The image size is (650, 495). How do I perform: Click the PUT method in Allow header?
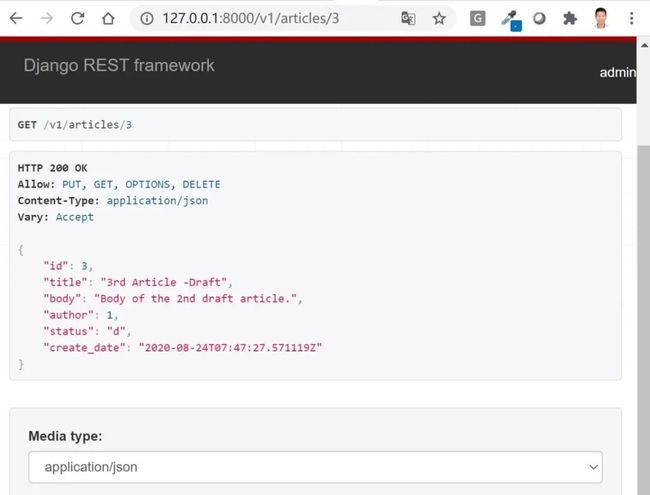[x=71, y=184]
